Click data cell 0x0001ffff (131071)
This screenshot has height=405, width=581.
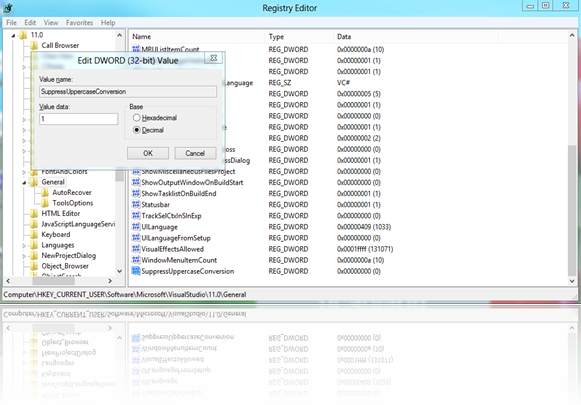click(365, 249)
